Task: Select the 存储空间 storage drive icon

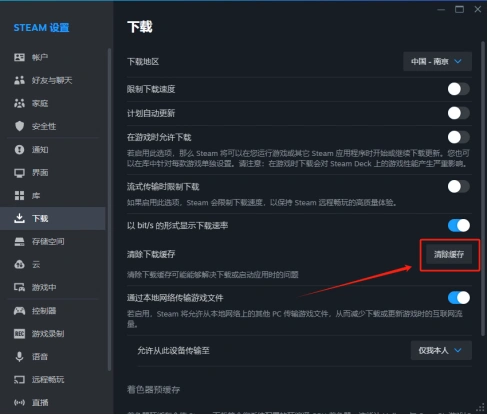Action: pos(19,242)
